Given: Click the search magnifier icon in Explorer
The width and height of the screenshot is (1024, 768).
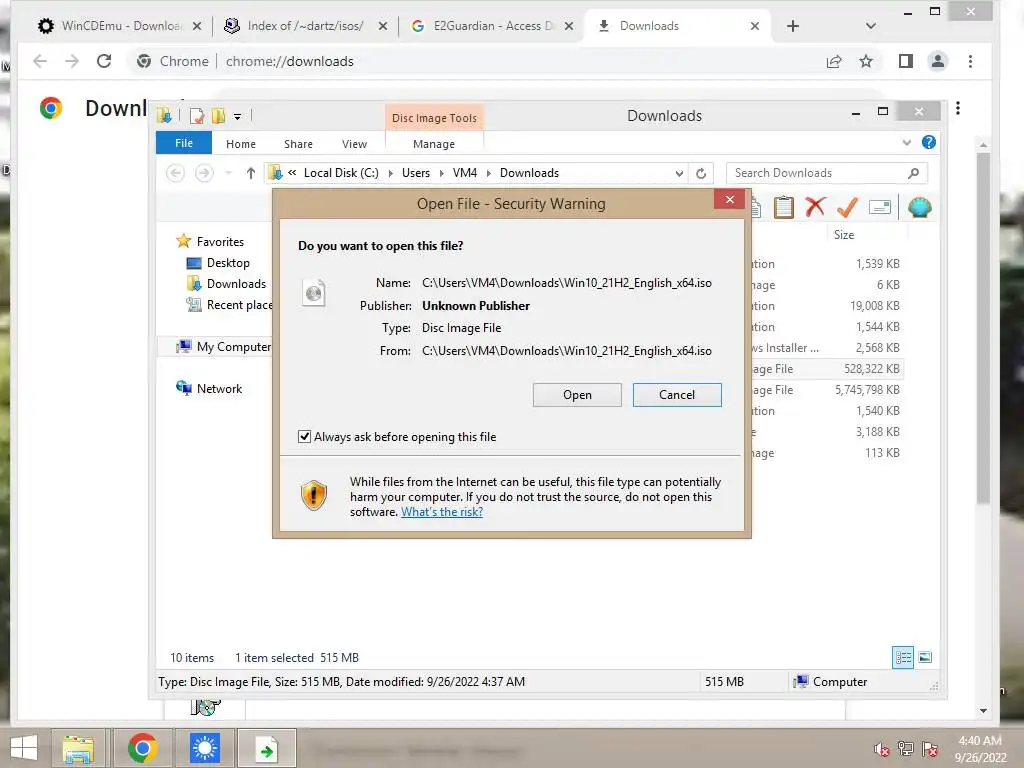Looking at the screenshot, I should (x=914, y=173).
